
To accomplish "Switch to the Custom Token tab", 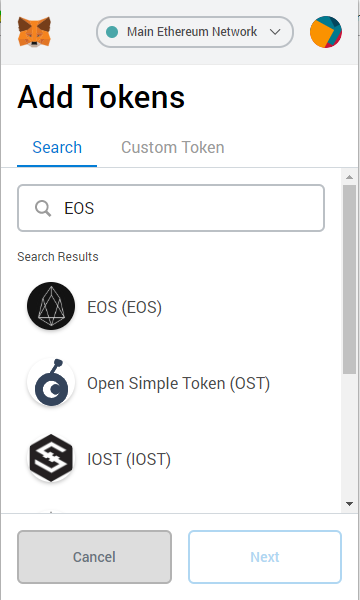I will [x=173, y=147].
